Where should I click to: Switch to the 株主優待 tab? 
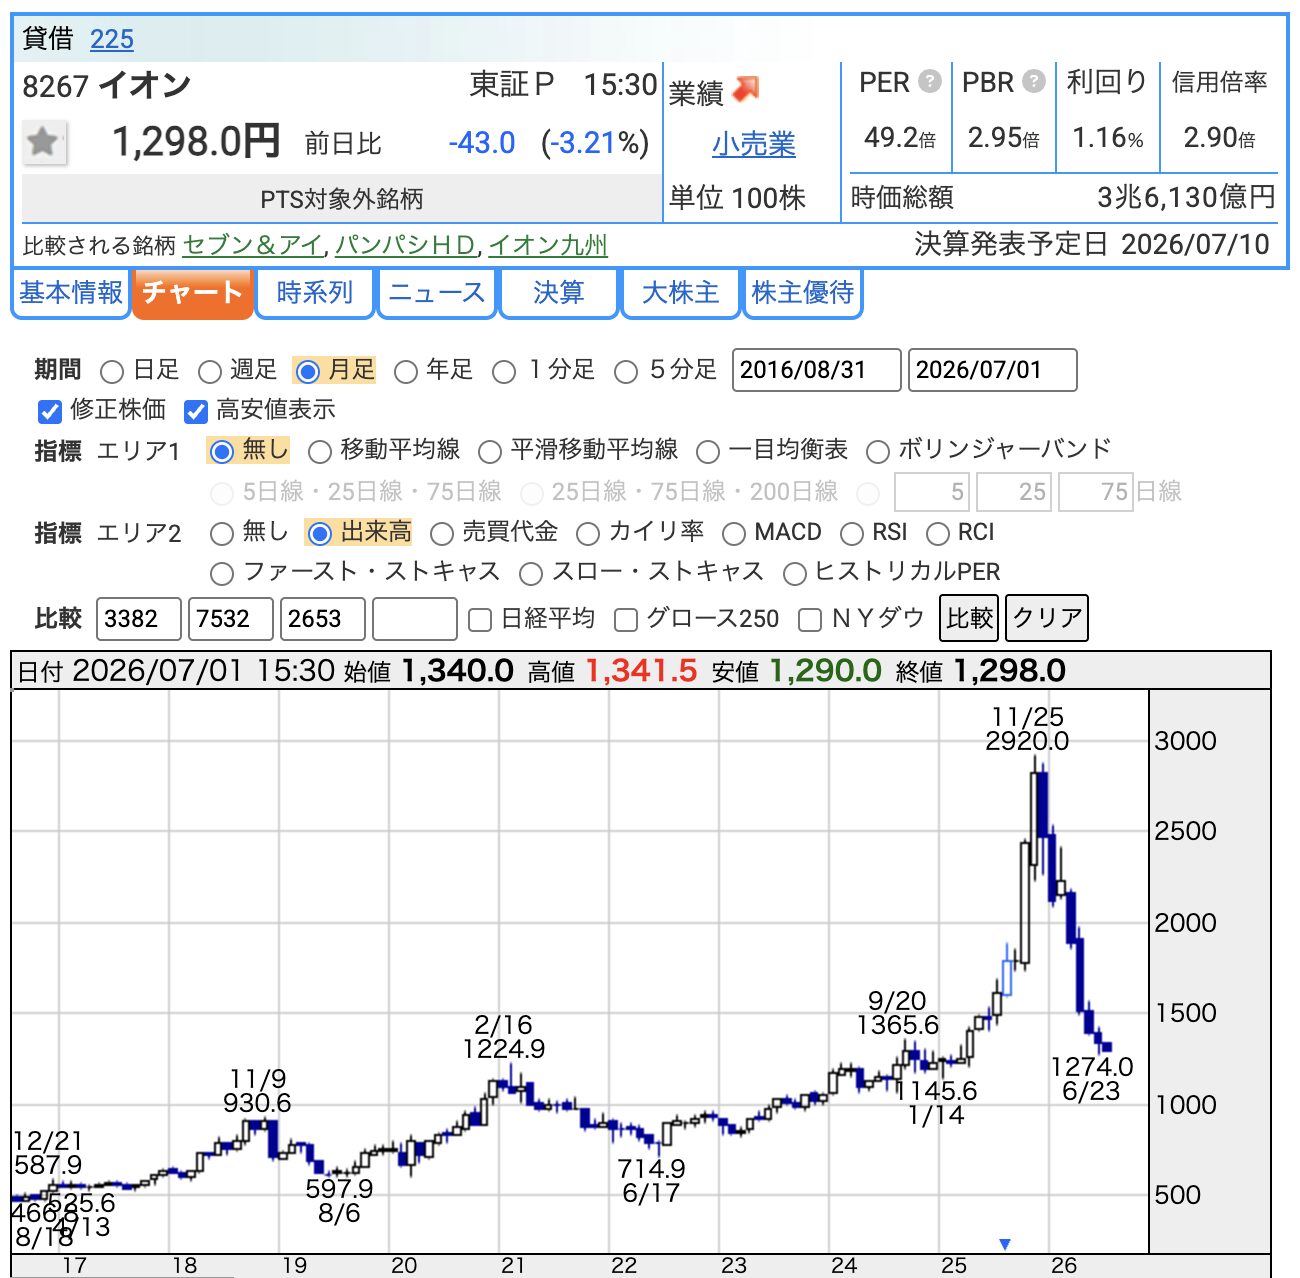(x=803, y=293)
